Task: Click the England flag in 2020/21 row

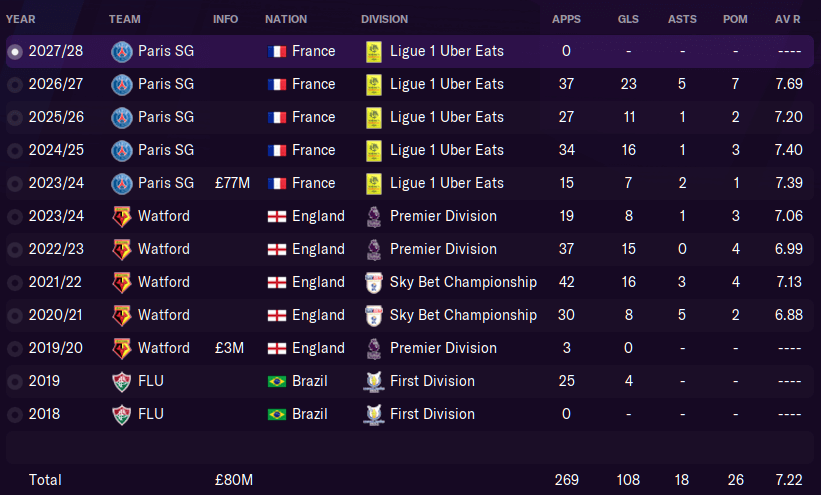Action: click(277, 315)
